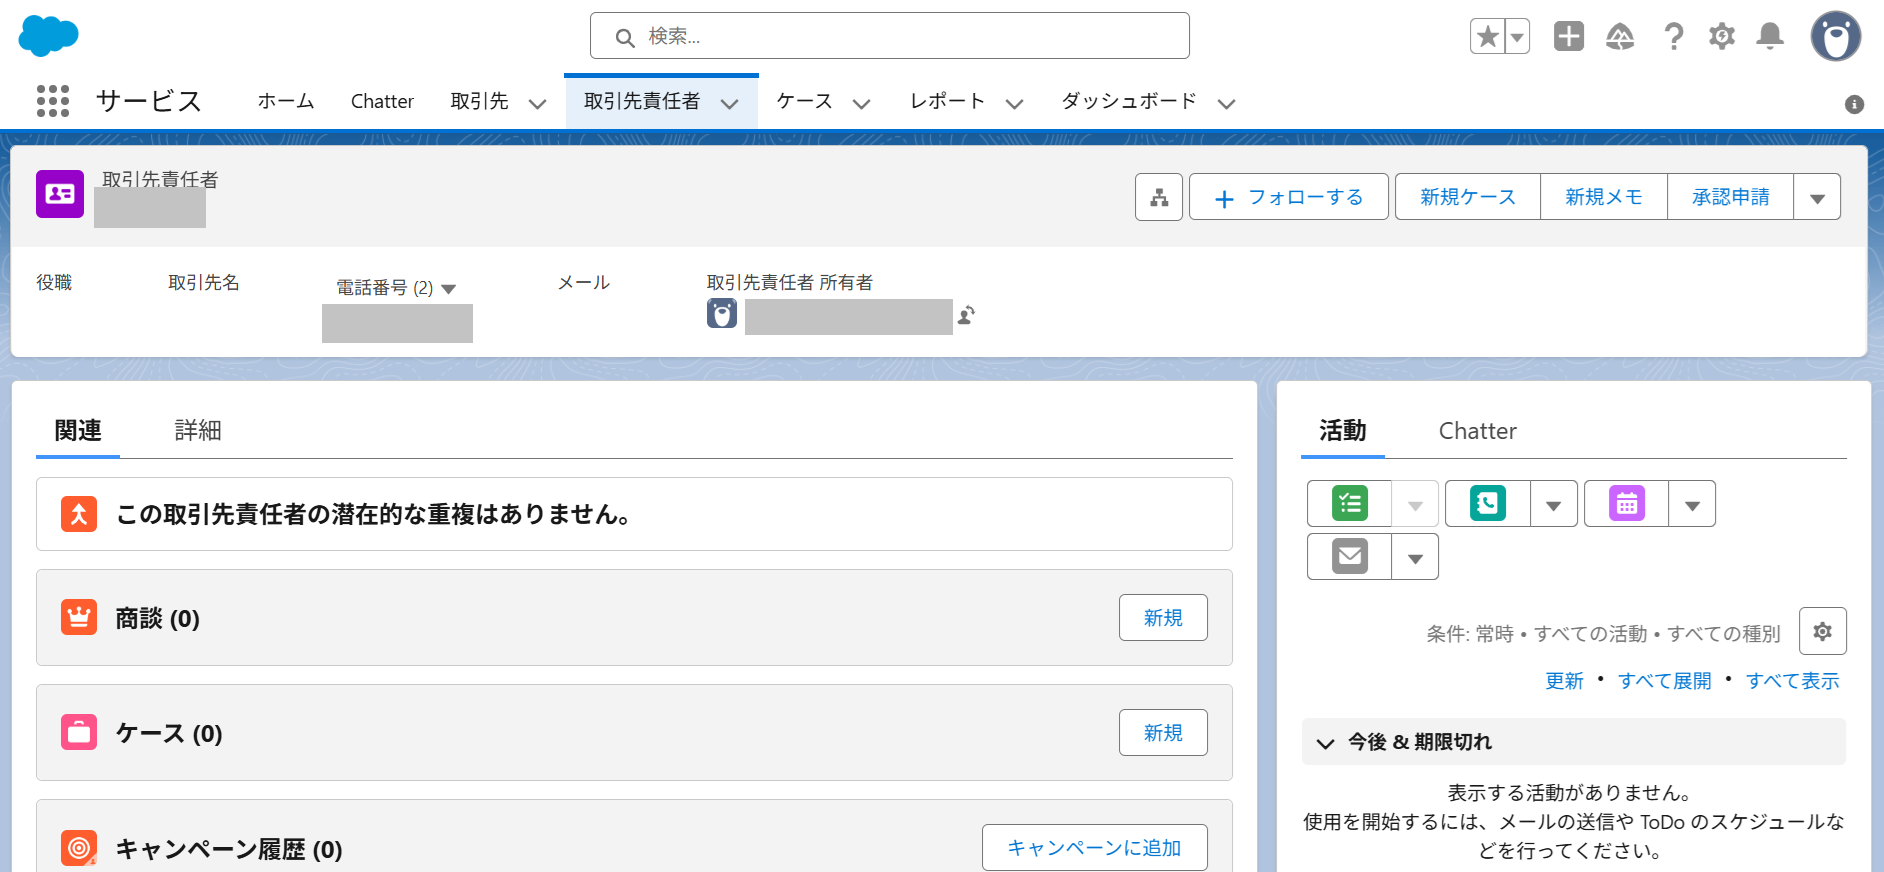Click the すべて展開 link
Screen dimensions: 1884x872
click(1665, 681)
